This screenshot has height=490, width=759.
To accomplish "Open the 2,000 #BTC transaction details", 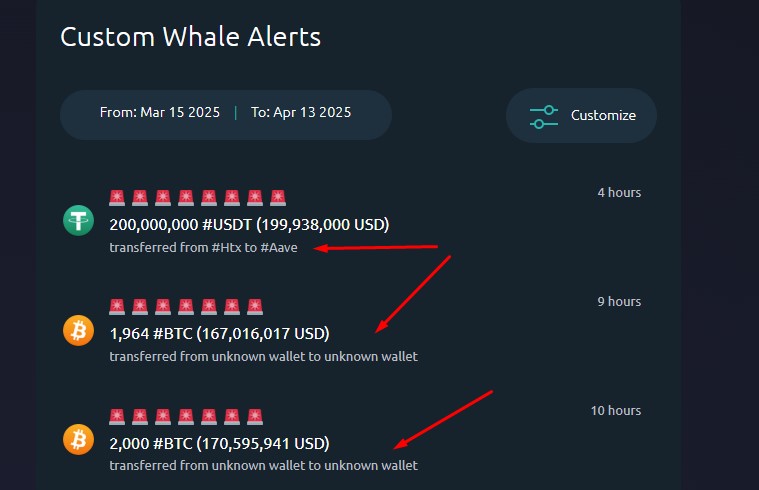I will click(x=219, y=444).
